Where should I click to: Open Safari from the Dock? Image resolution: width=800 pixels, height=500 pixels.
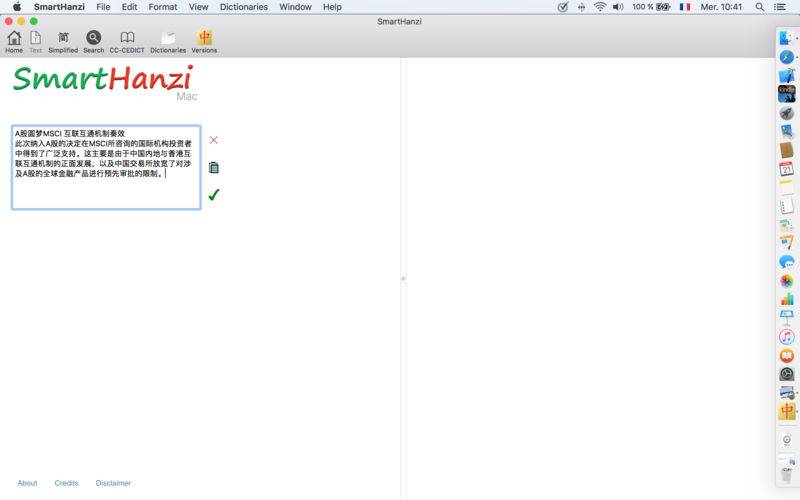786,57
